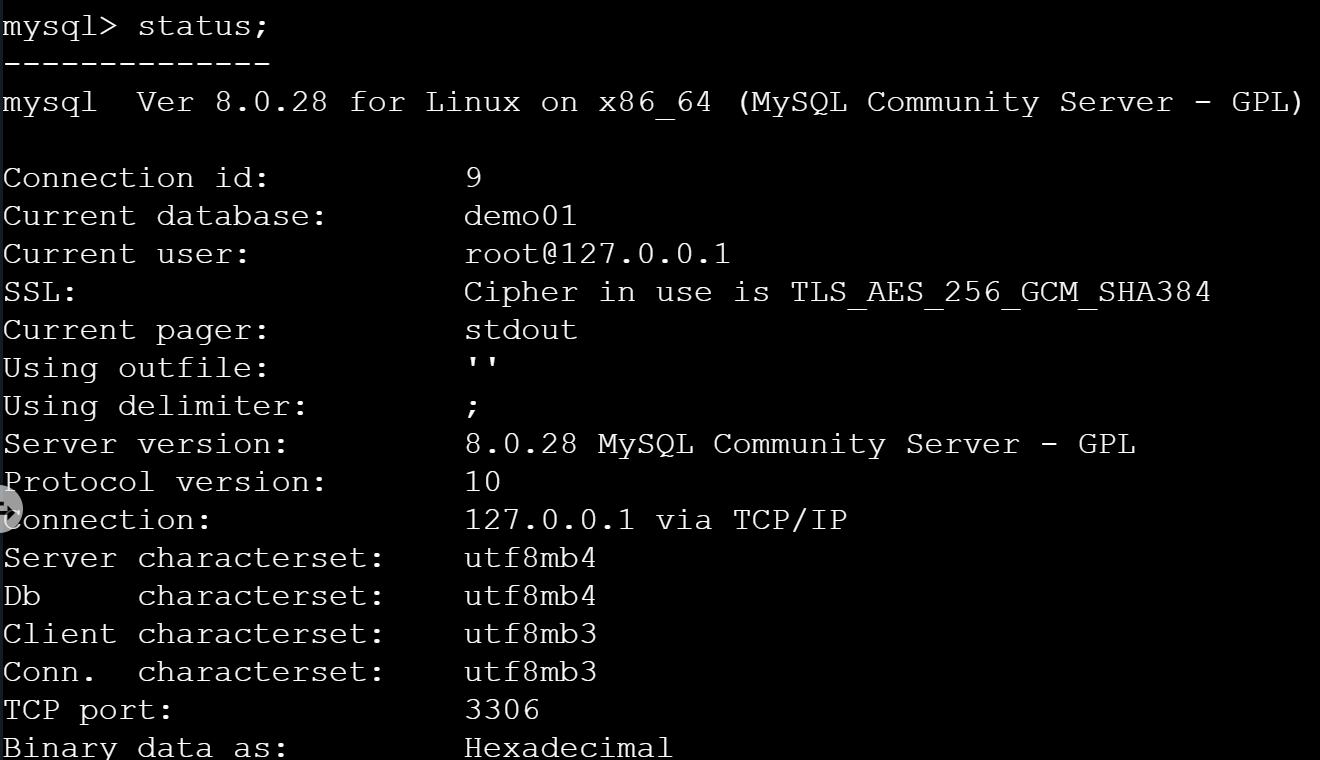Click the Client characterset value 'utf8mb3'

[530, 634]
